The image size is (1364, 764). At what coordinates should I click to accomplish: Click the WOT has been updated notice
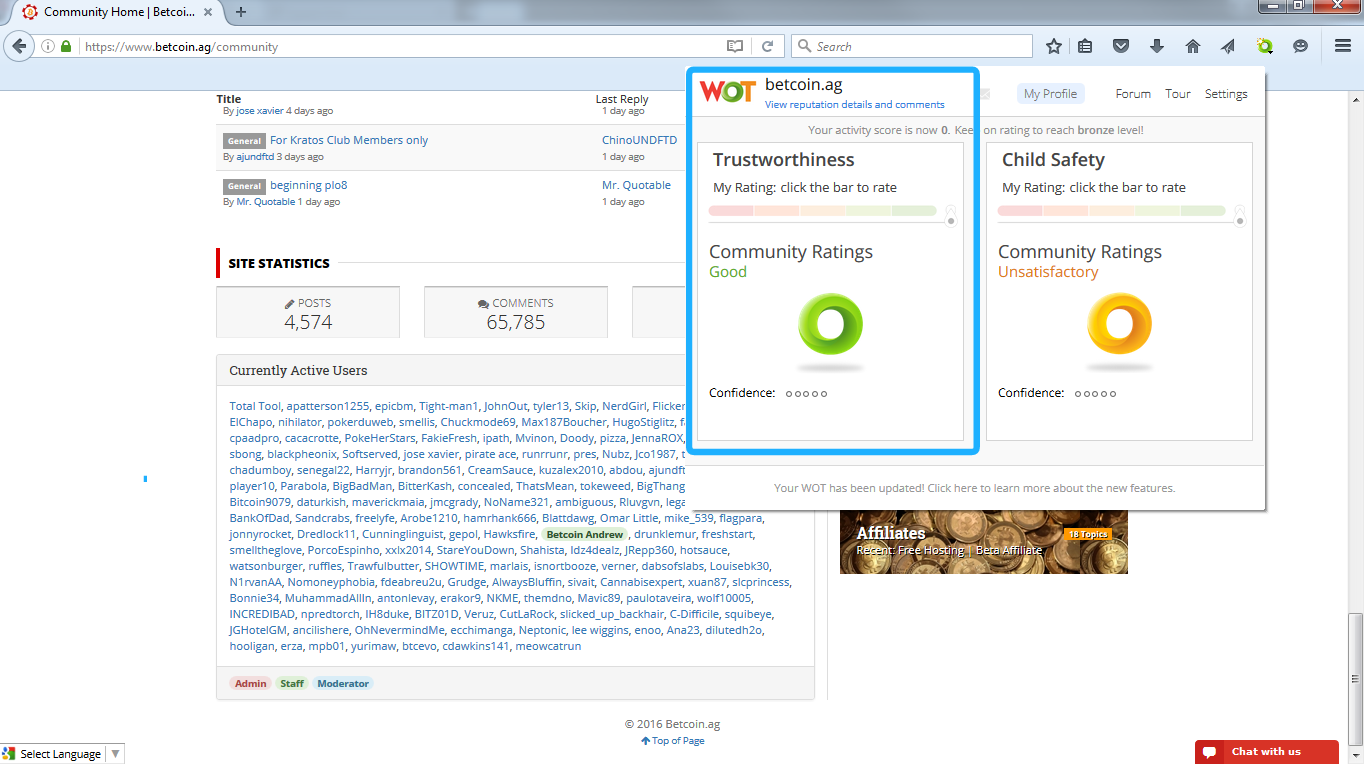coord(975,488)
